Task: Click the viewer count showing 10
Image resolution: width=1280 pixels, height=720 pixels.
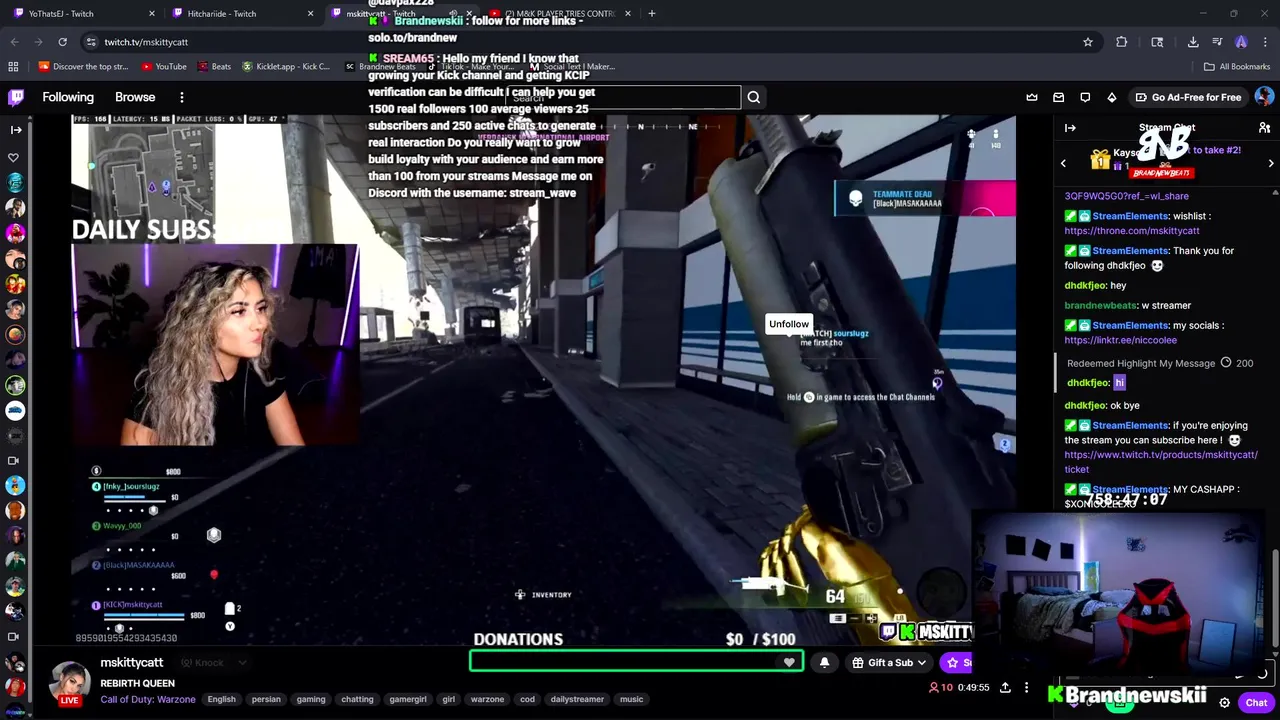Action: (x=940, y=687)
